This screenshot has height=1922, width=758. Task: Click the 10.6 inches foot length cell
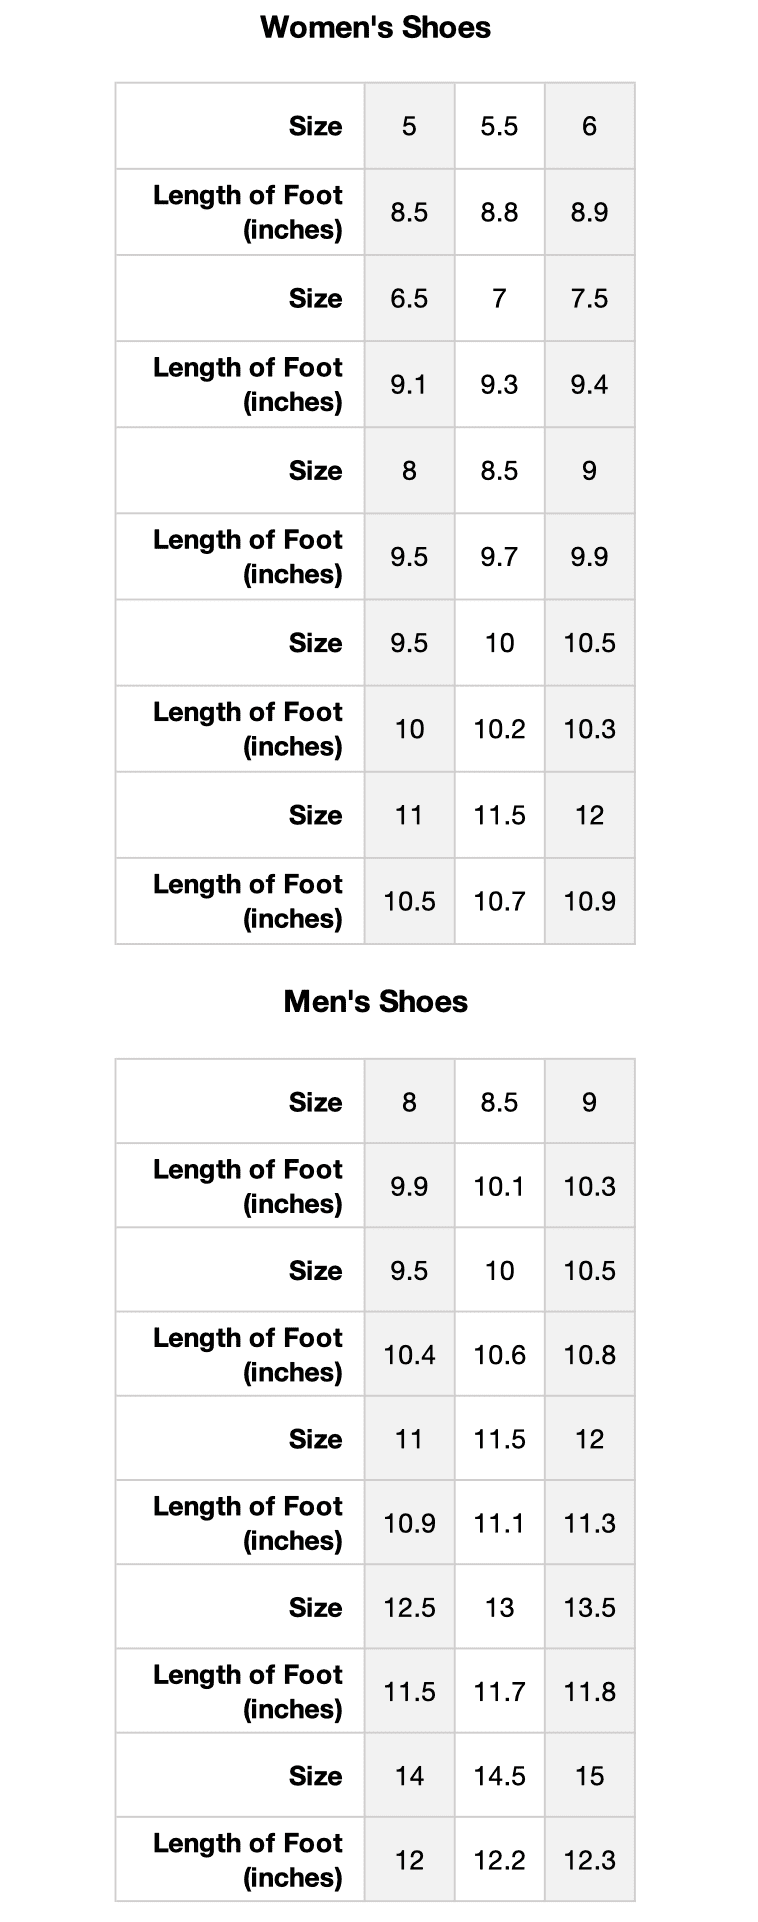pos(499,1355)
